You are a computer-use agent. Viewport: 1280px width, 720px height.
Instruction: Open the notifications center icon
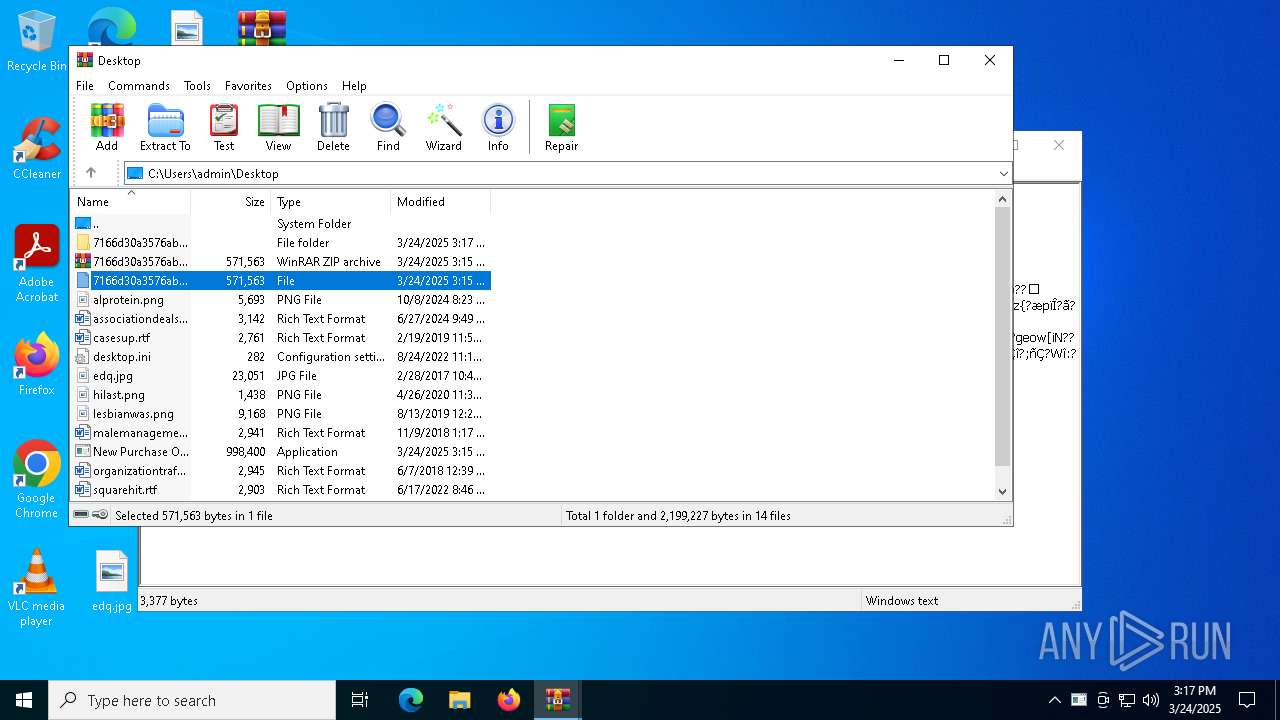point(1247,700)
